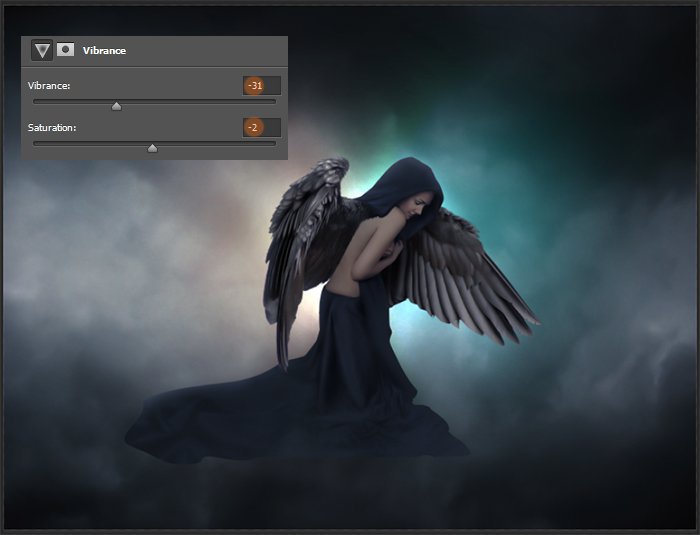Click far right end of Saturation track
This screenshot has height=535, width=700.
coord(275,143)
